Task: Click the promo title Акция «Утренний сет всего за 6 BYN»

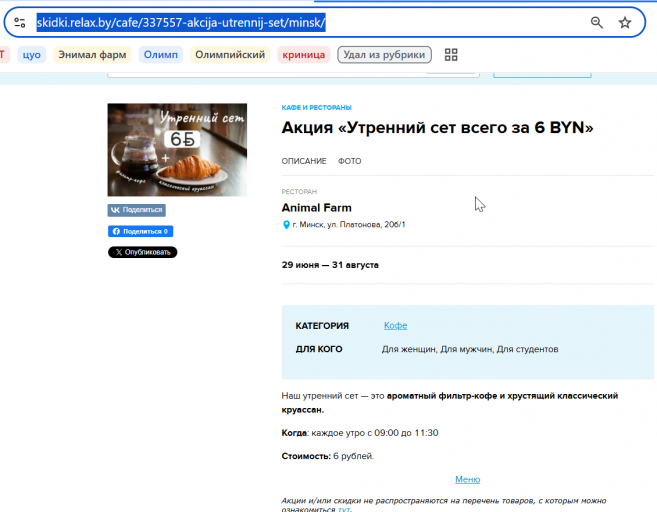Action: [x=437, y=128]
